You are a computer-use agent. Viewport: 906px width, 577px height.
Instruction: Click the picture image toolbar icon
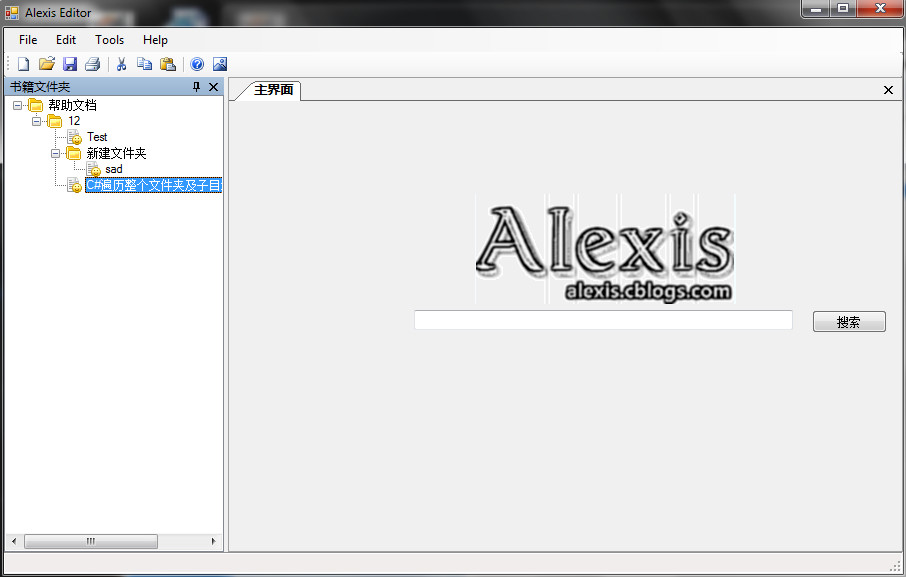(220, 64)
